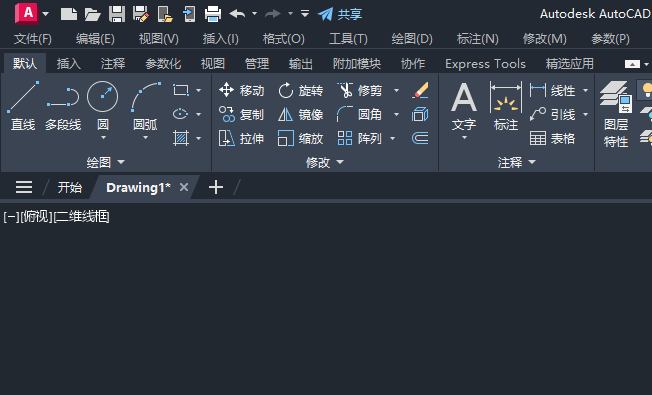The height and width of the screenshot is (395, 652).
Task: Click the 圆角 fillet tool
Action: 360,114
